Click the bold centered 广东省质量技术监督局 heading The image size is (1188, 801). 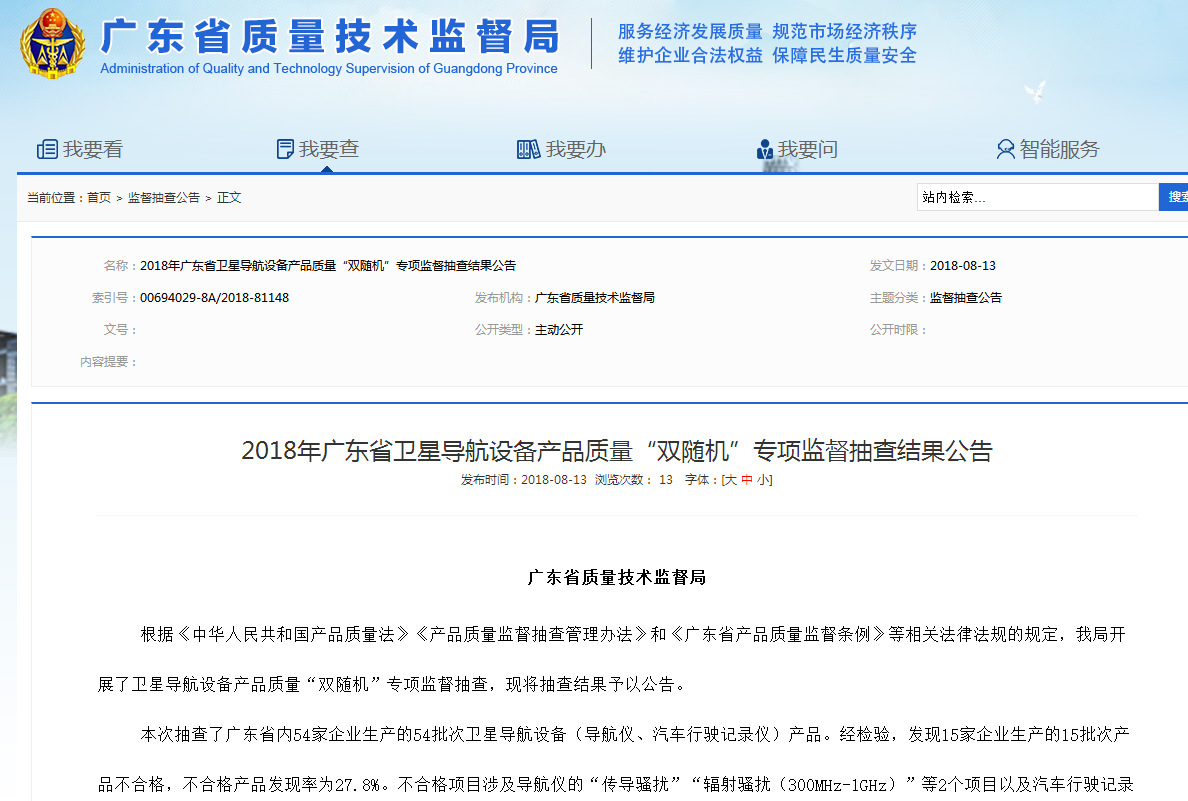point(617,577)
